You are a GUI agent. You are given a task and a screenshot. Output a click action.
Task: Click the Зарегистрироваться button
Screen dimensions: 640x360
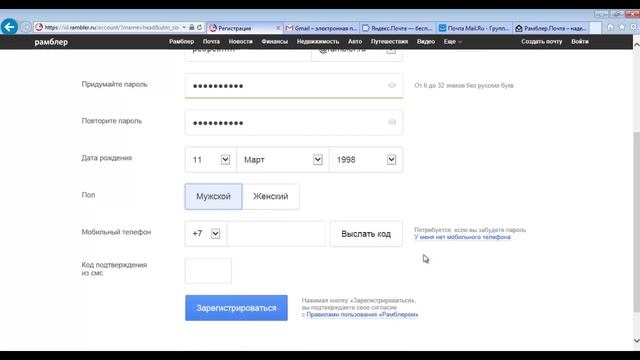click(236, 308)
